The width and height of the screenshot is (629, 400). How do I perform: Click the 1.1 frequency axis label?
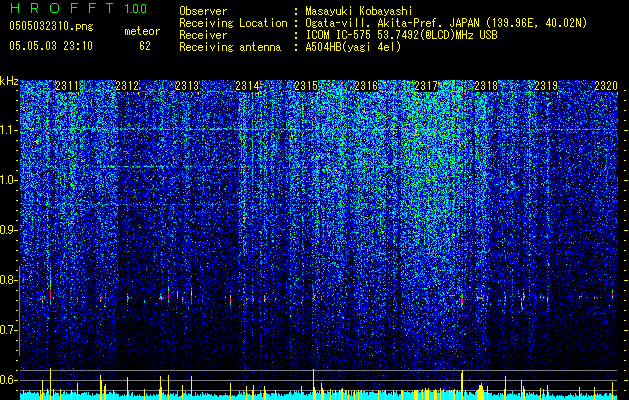point(9,130)
